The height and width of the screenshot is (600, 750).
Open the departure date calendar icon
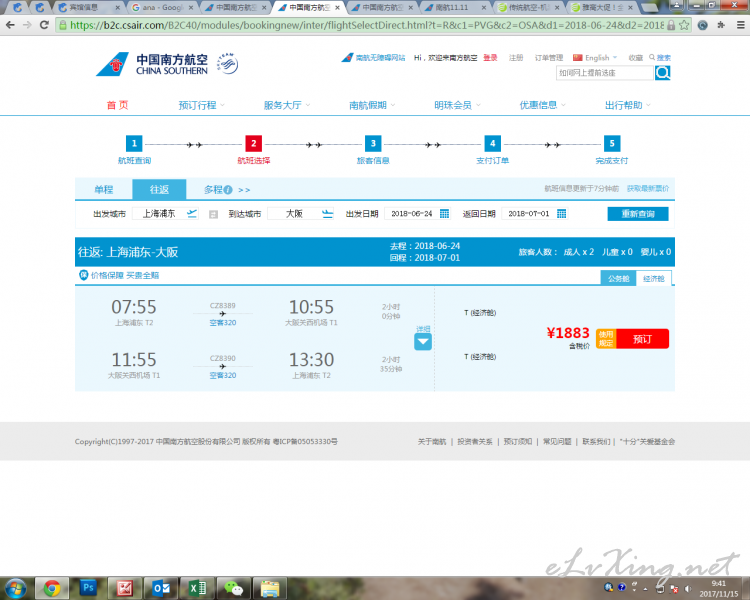[x=444, y=213]
